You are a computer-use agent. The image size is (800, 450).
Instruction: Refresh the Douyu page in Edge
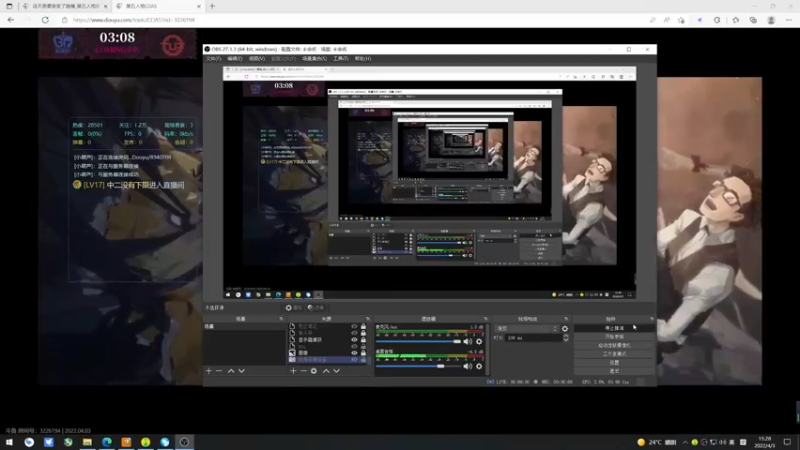[45, 20]
